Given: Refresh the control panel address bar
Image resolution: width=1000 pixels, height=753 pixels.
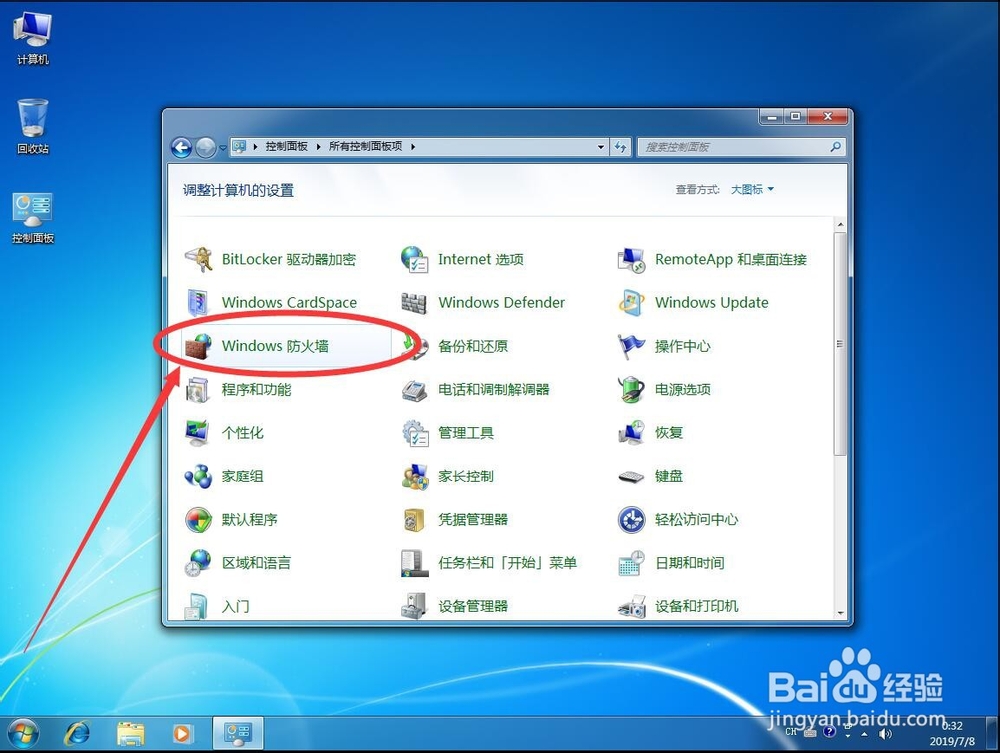Looking at the screenshot, I should (x=621, y=147).
